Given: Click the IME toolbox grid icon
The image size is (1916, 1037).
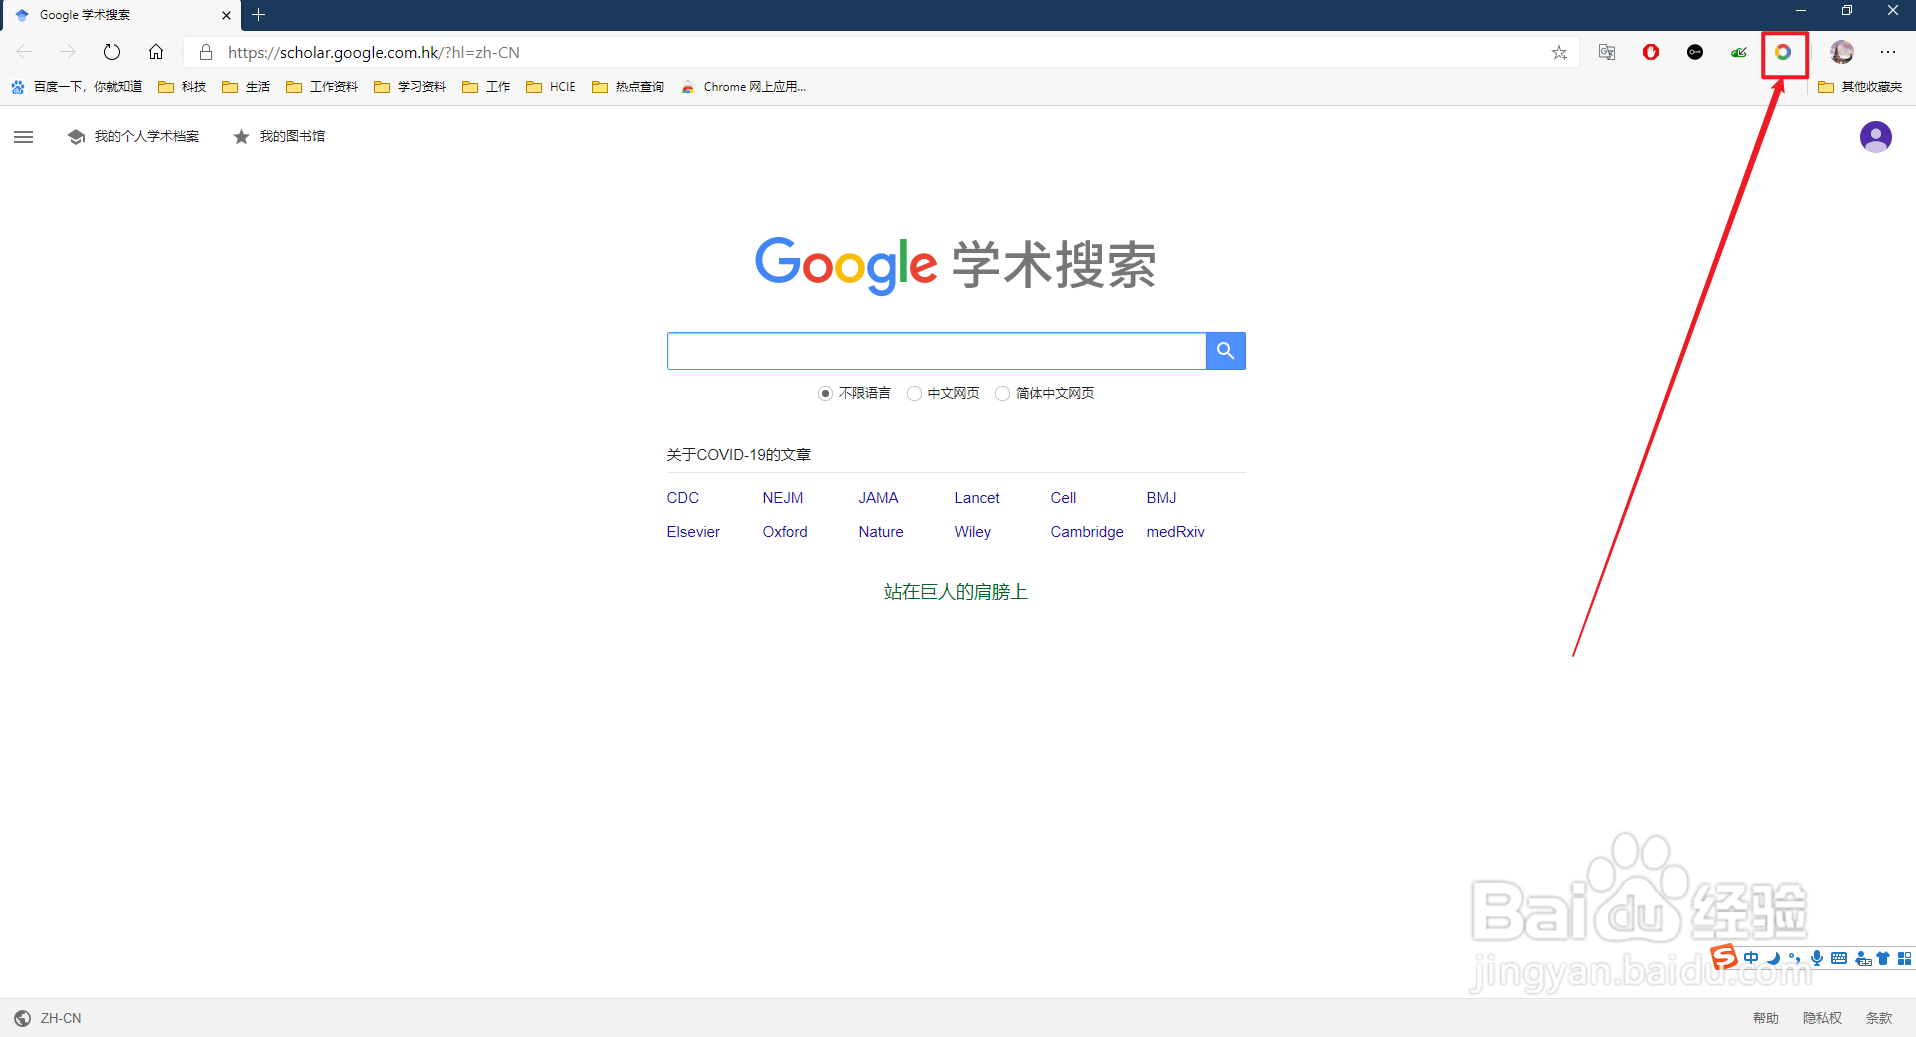Looking at the screenshot, I should [x=1904, y=958].
